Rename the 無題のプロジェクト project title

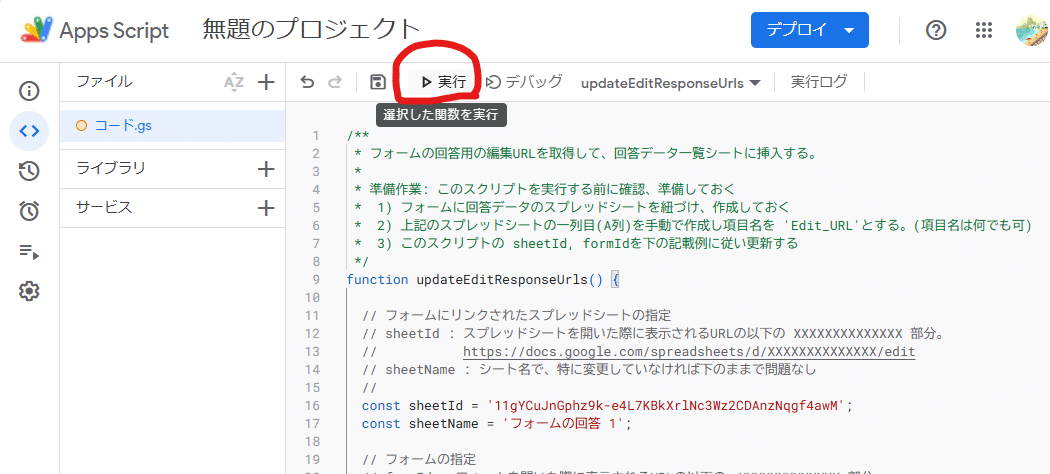[311, 30]
